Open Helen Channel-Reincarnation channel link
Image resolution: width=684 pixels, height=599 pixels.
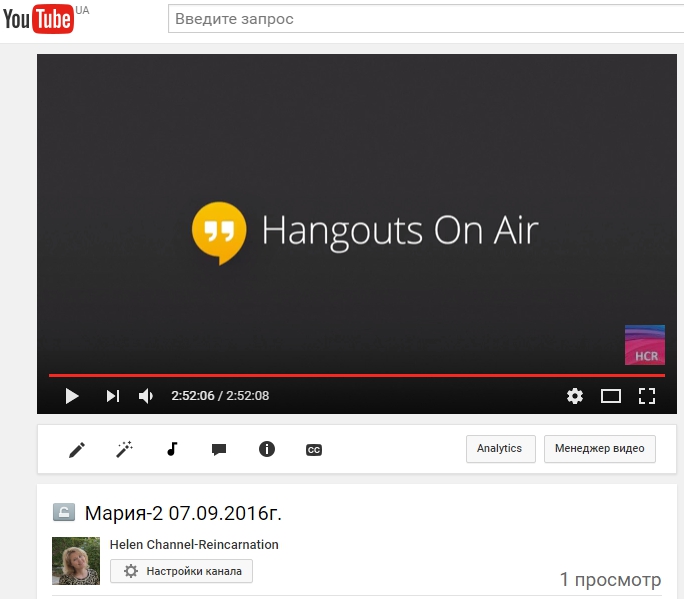(x=194, y=545)
